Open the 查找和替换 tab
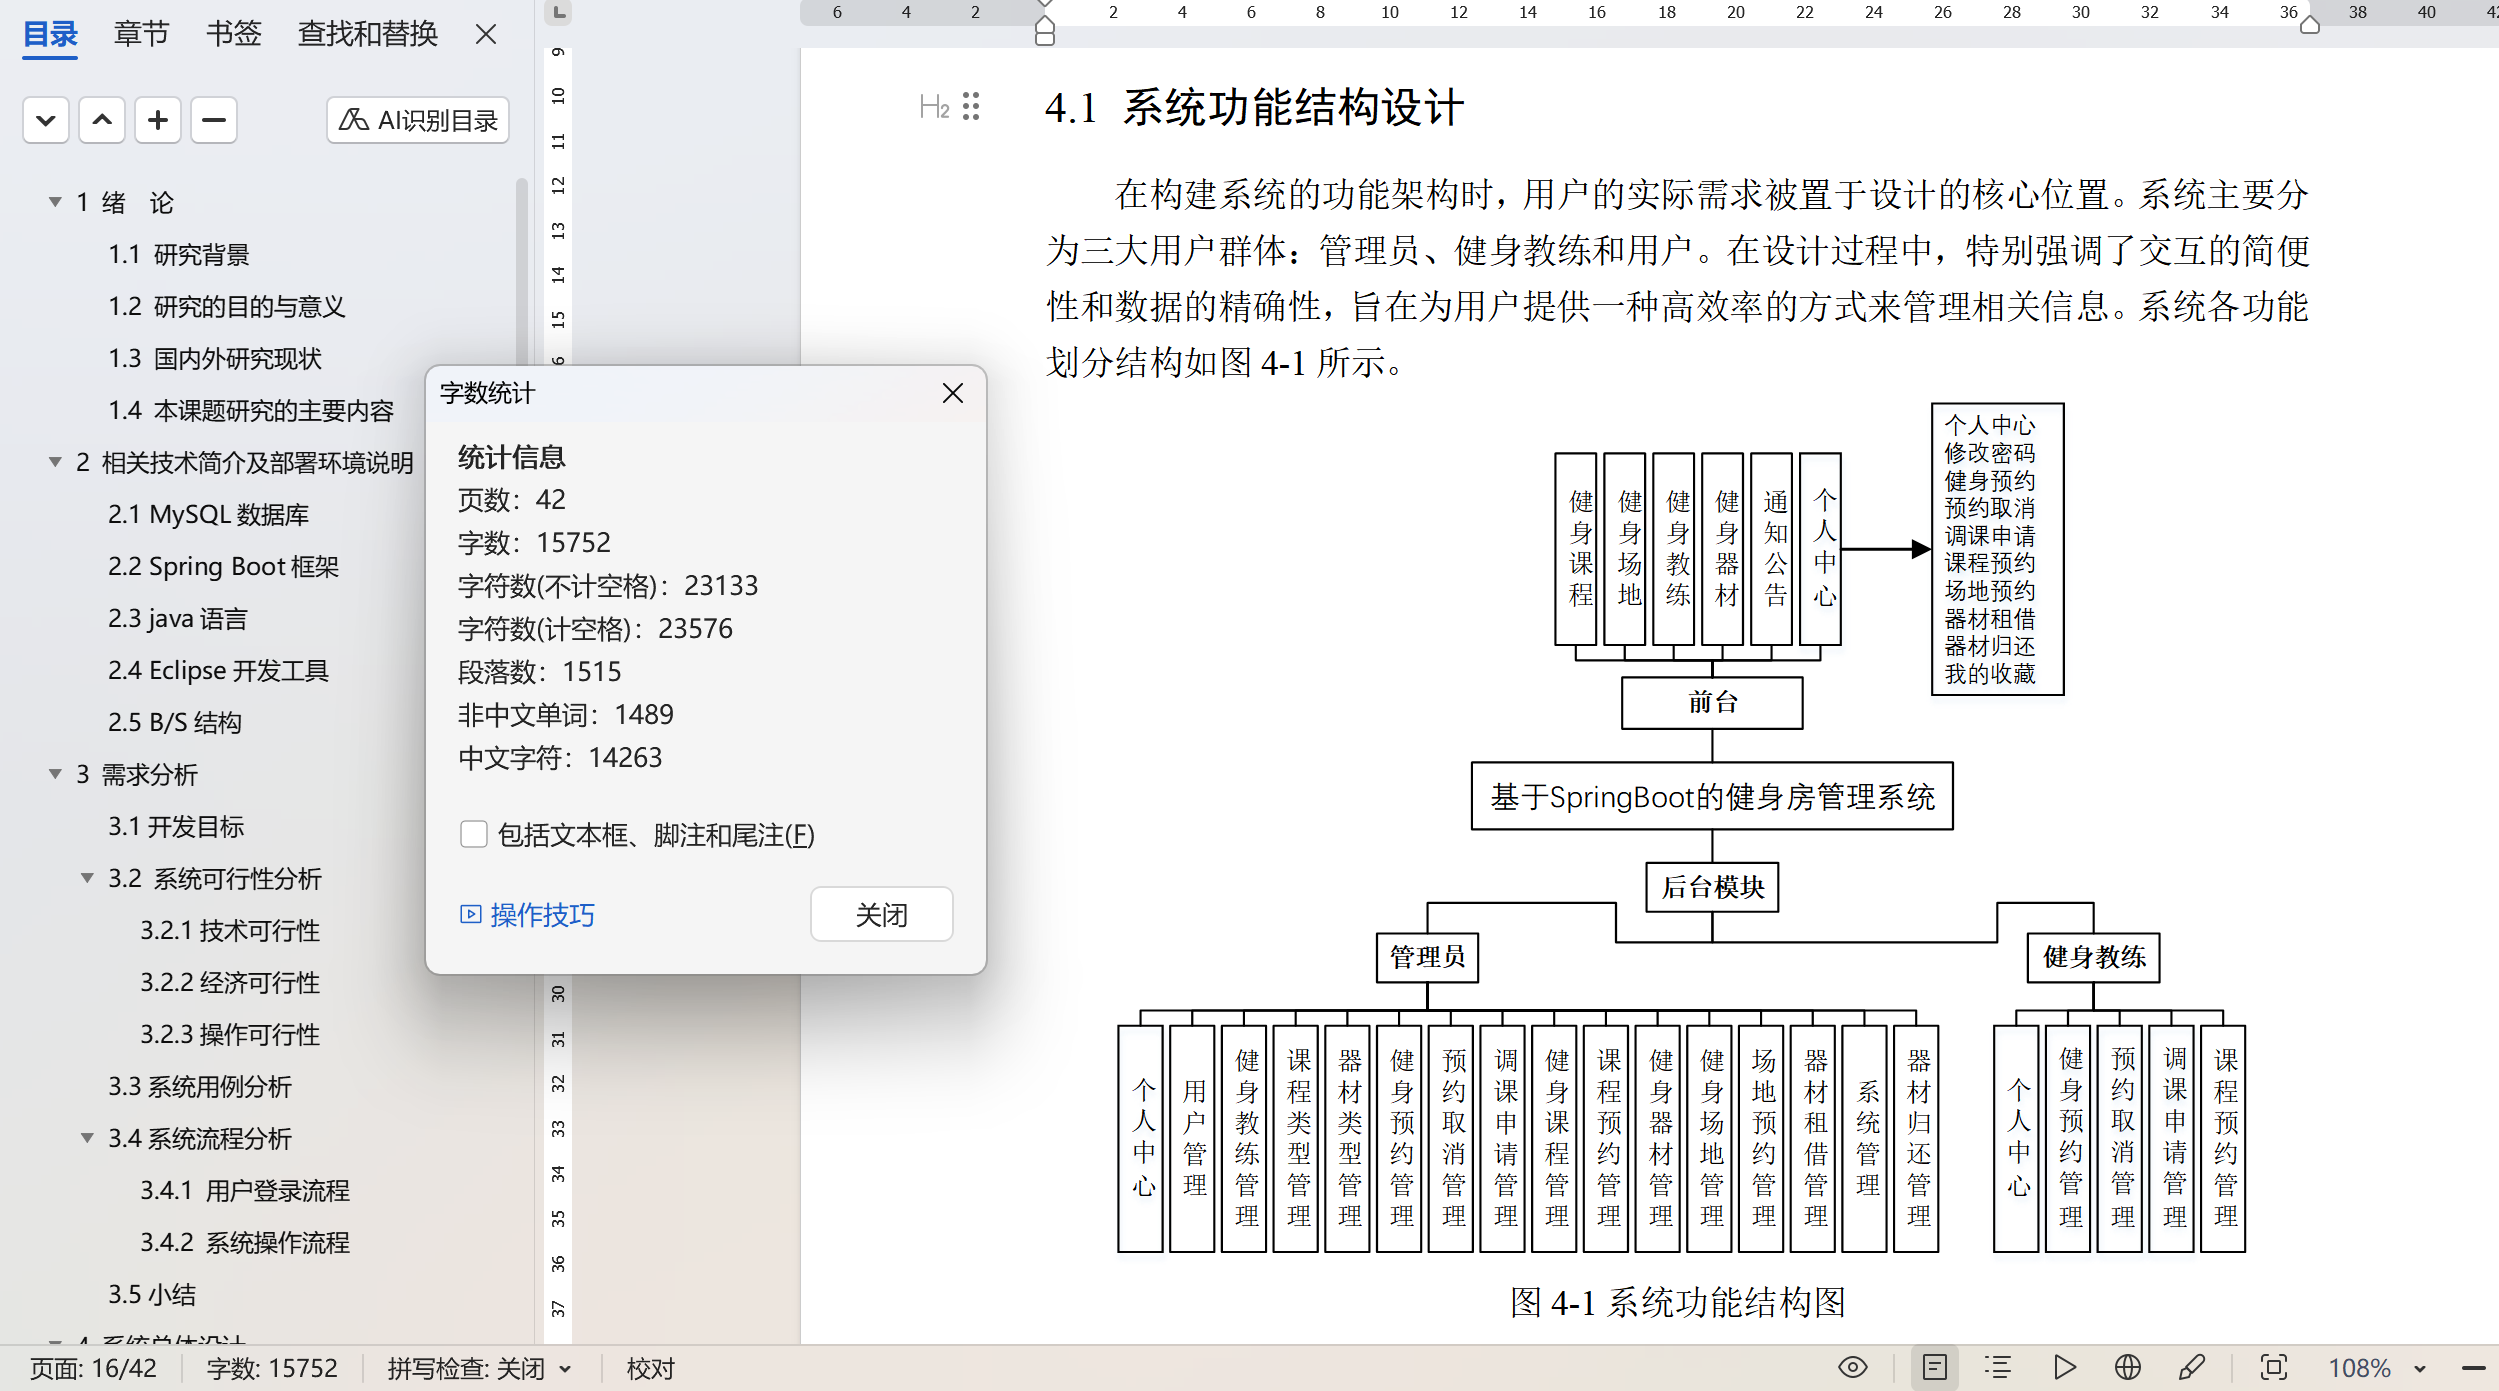2499x1391 pixels. (x=368, y=34)
